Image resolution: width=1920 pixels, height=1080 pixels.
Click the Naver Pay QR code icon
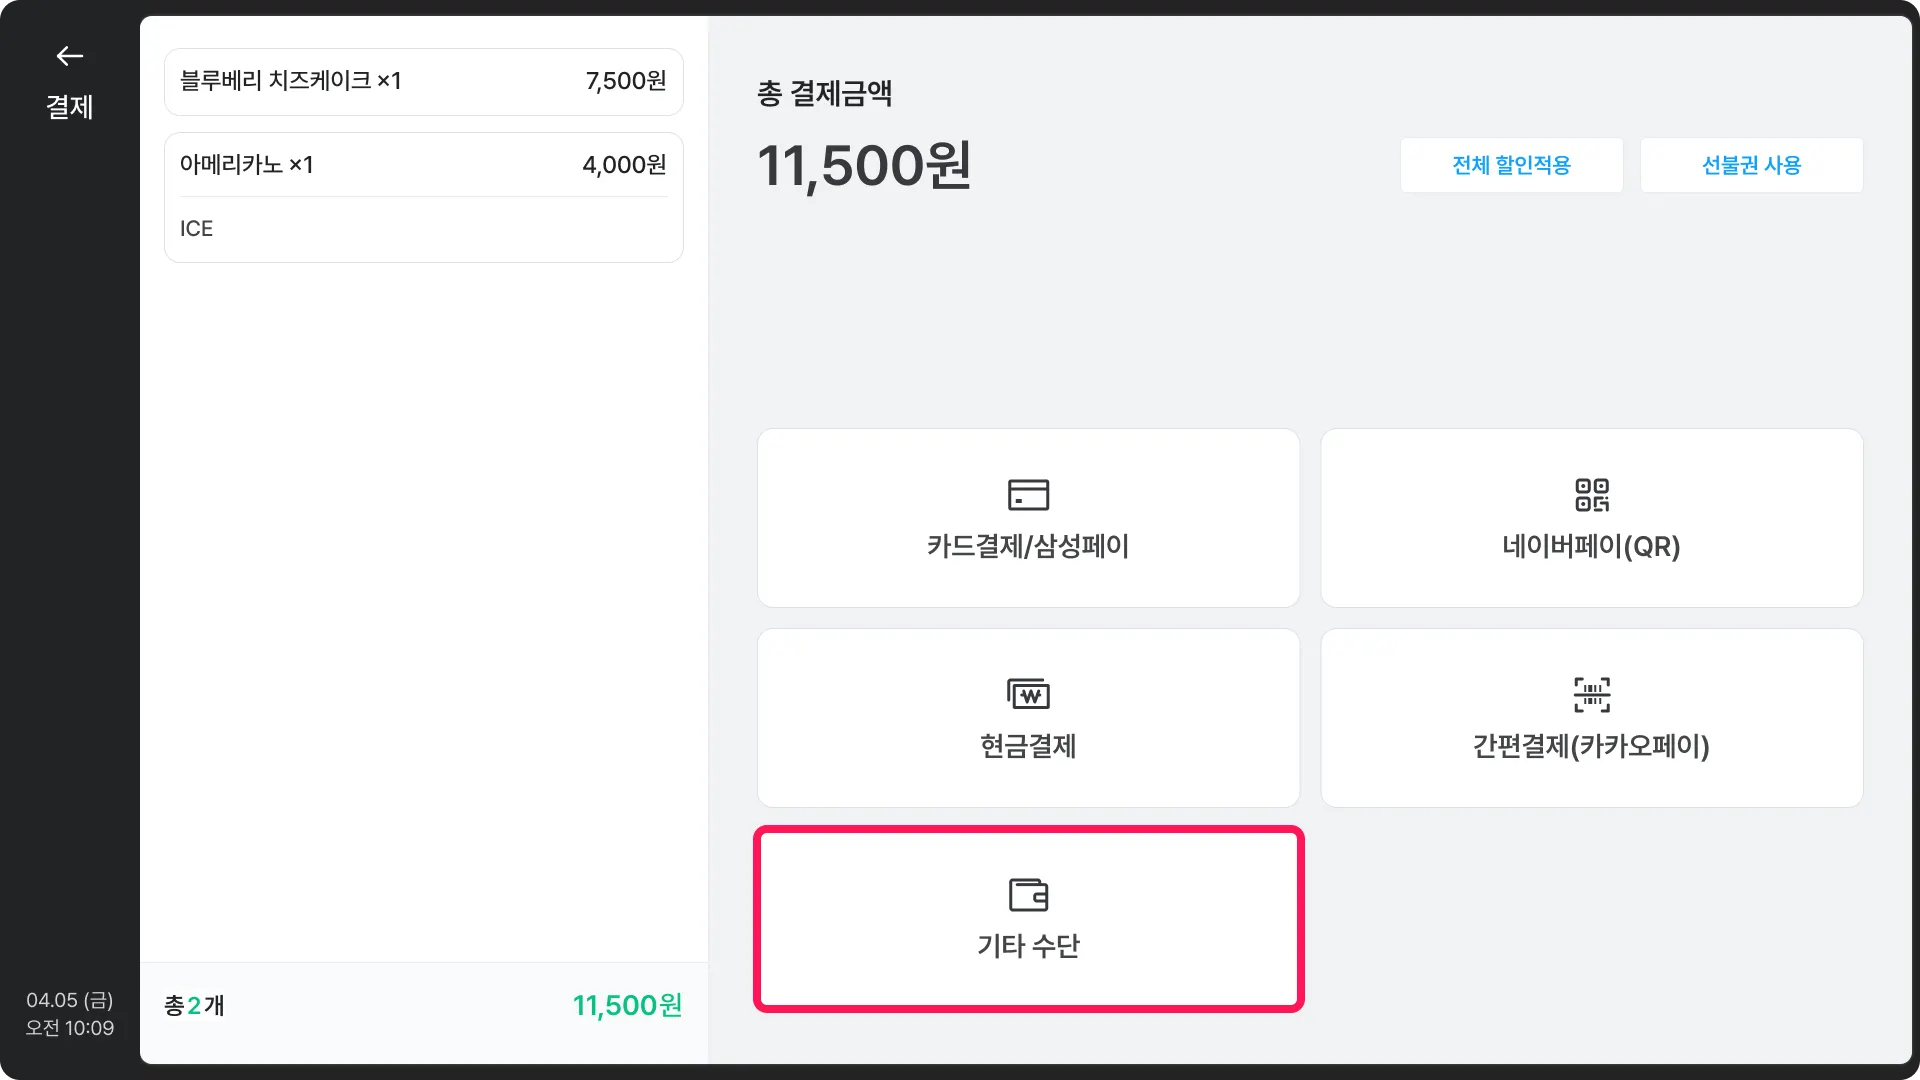point(1591,495)
